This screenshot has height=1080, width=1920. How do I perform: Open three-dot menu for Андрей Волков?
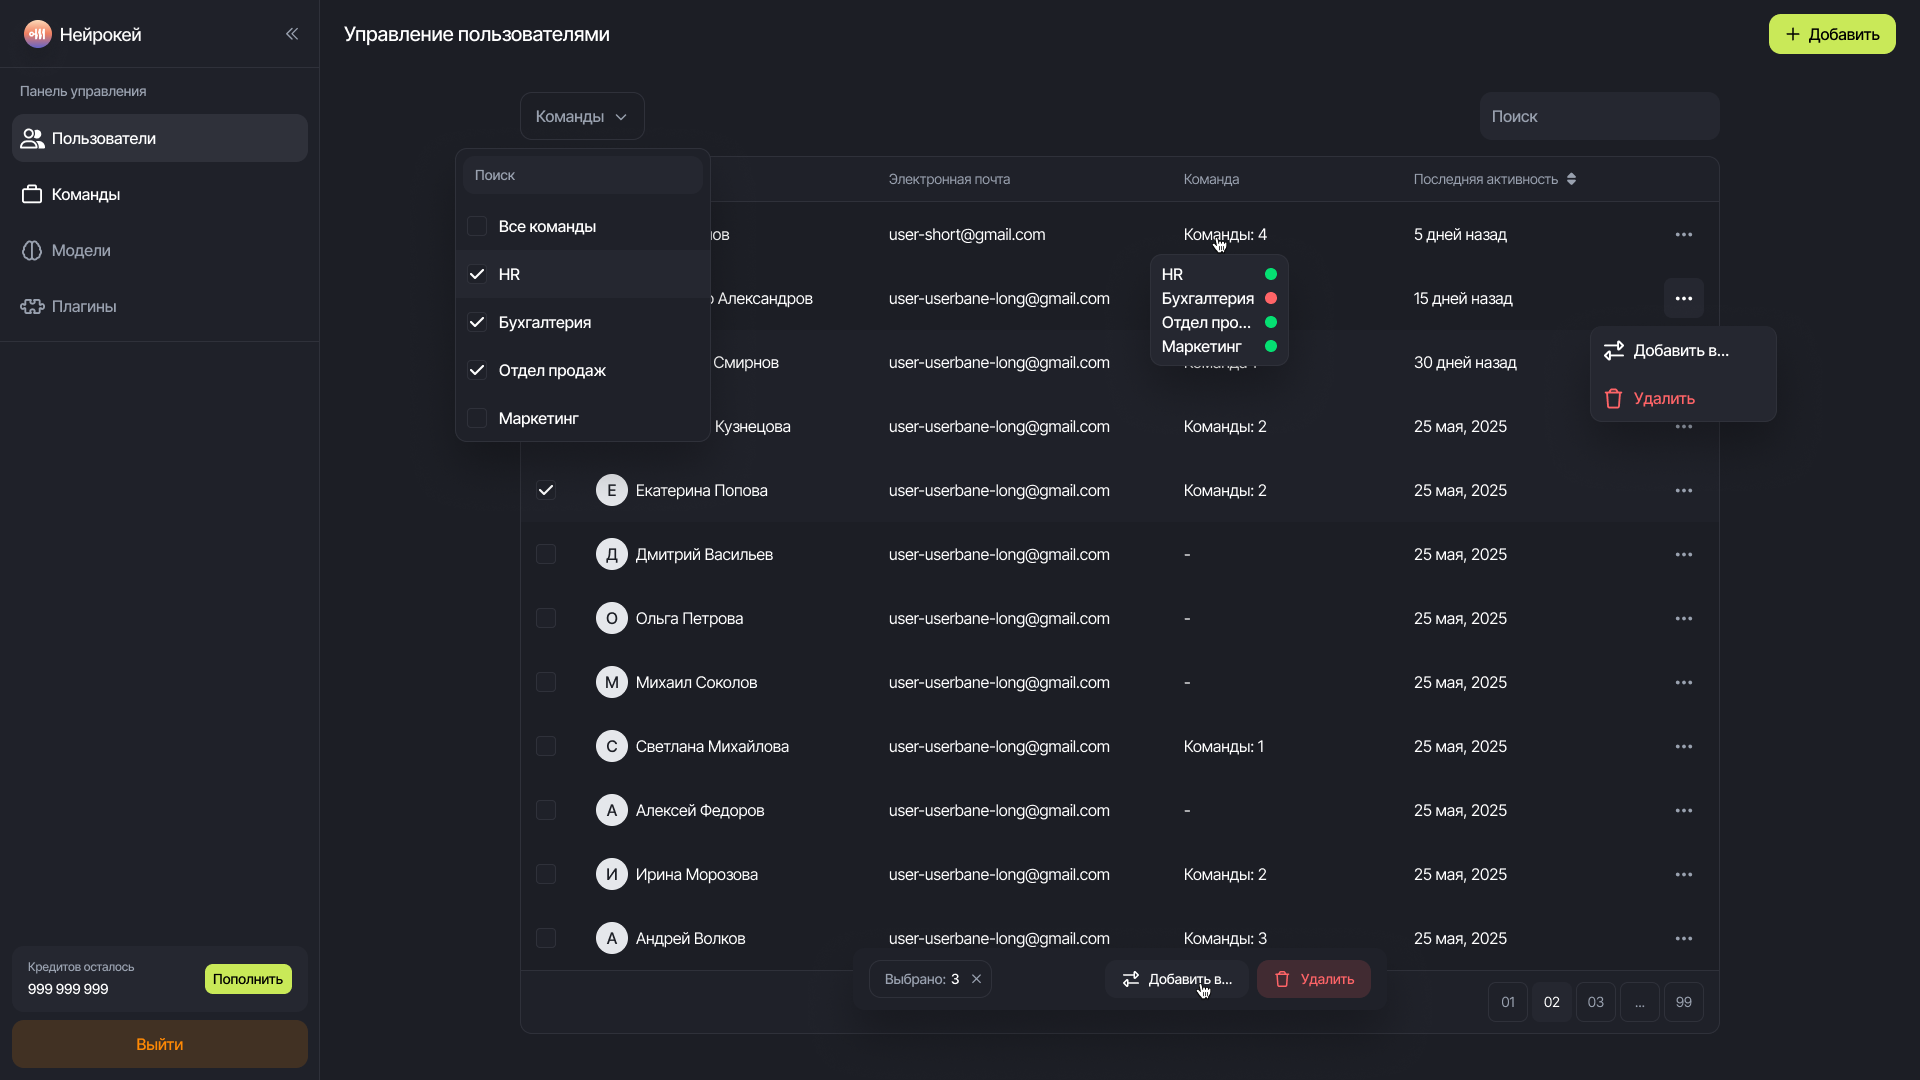tap(1683, 938)
